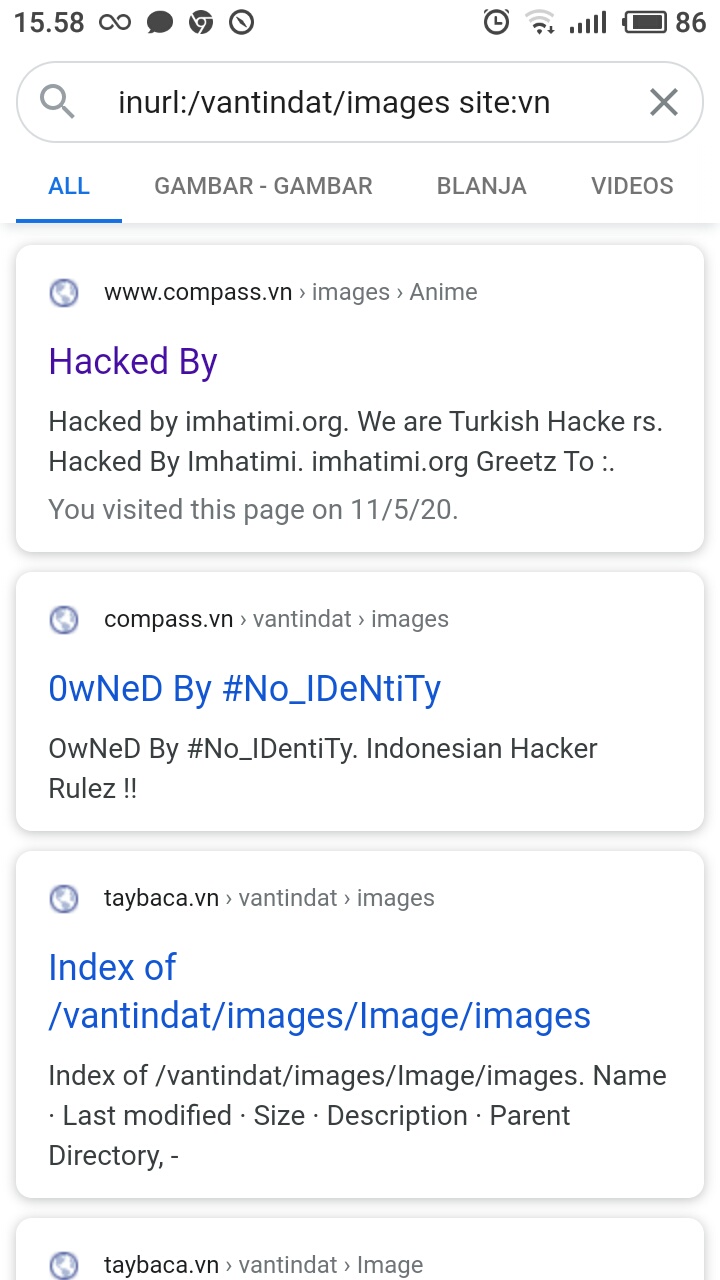720x1280 pixels.
Task: Tap globe favicon next to compass.vn vantindat
Action: [x=64, y=620]
